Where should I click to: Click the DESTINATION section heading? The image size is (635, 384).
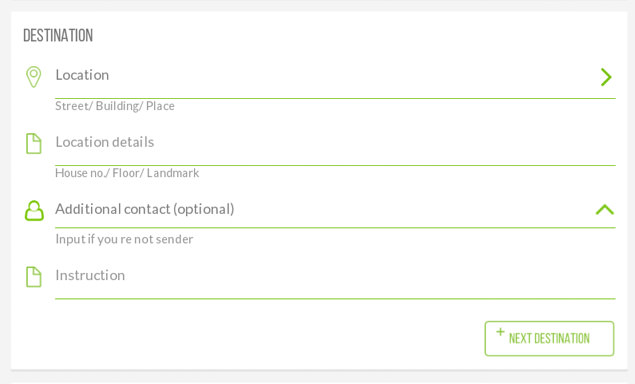[58, 36]
